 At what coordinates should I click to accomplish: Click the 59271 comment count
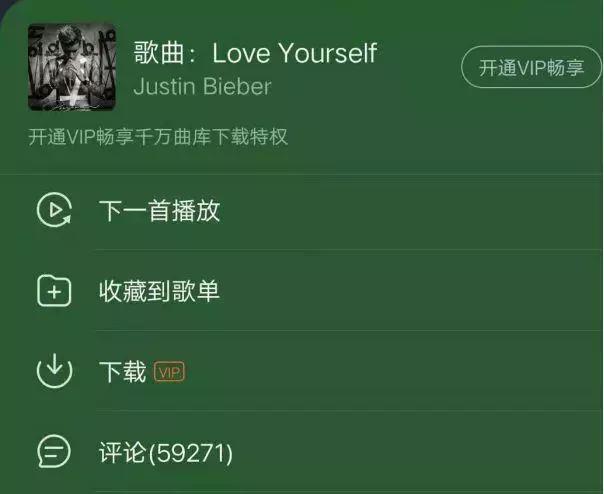pos(191,453)
